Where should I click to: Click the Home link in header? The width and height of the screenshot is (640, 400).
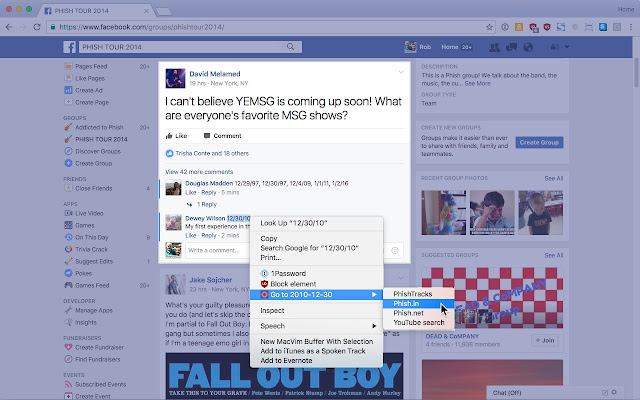click(449, 47)
